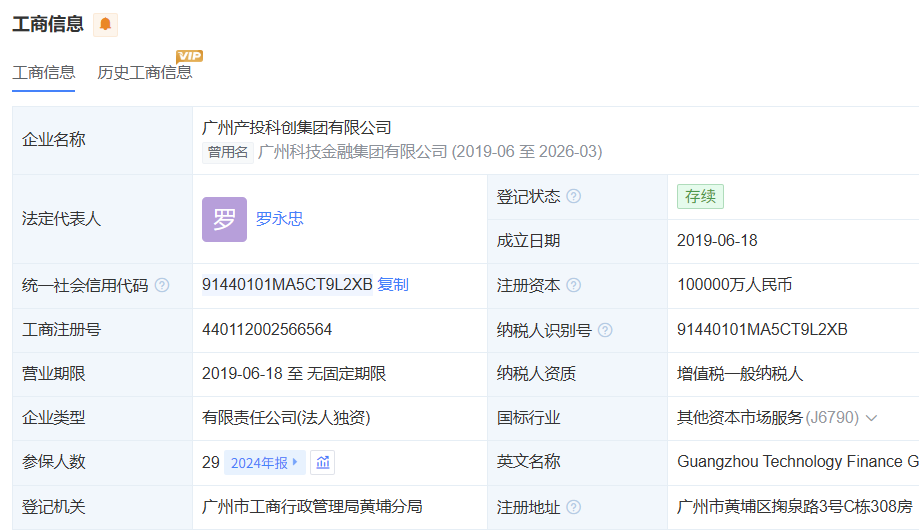This screenshot has height=530, width=919.
Task: Open the 历史工商信息 tab
Action: point(144,72)
